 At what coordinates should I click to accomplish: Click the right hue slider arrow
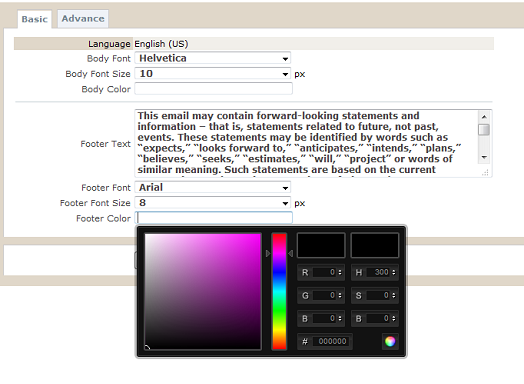point(290,254)
